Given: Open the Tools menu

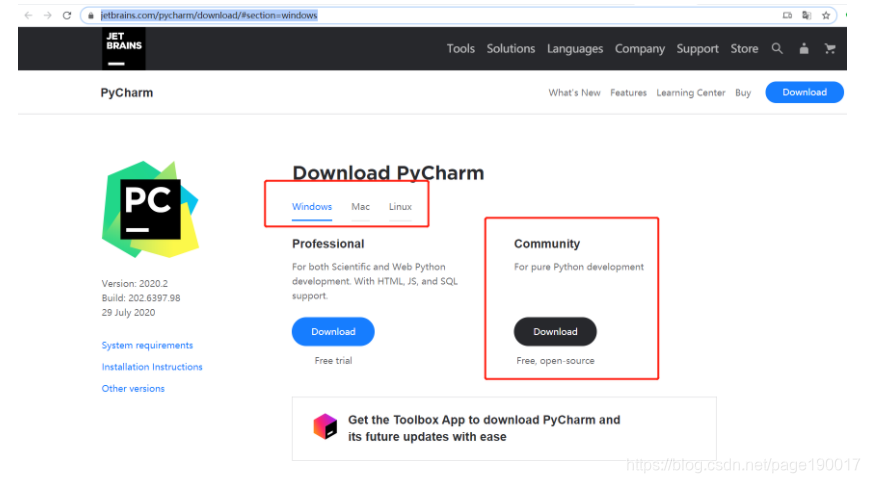Looking at the screenshot, I should [x=461, y=49].
